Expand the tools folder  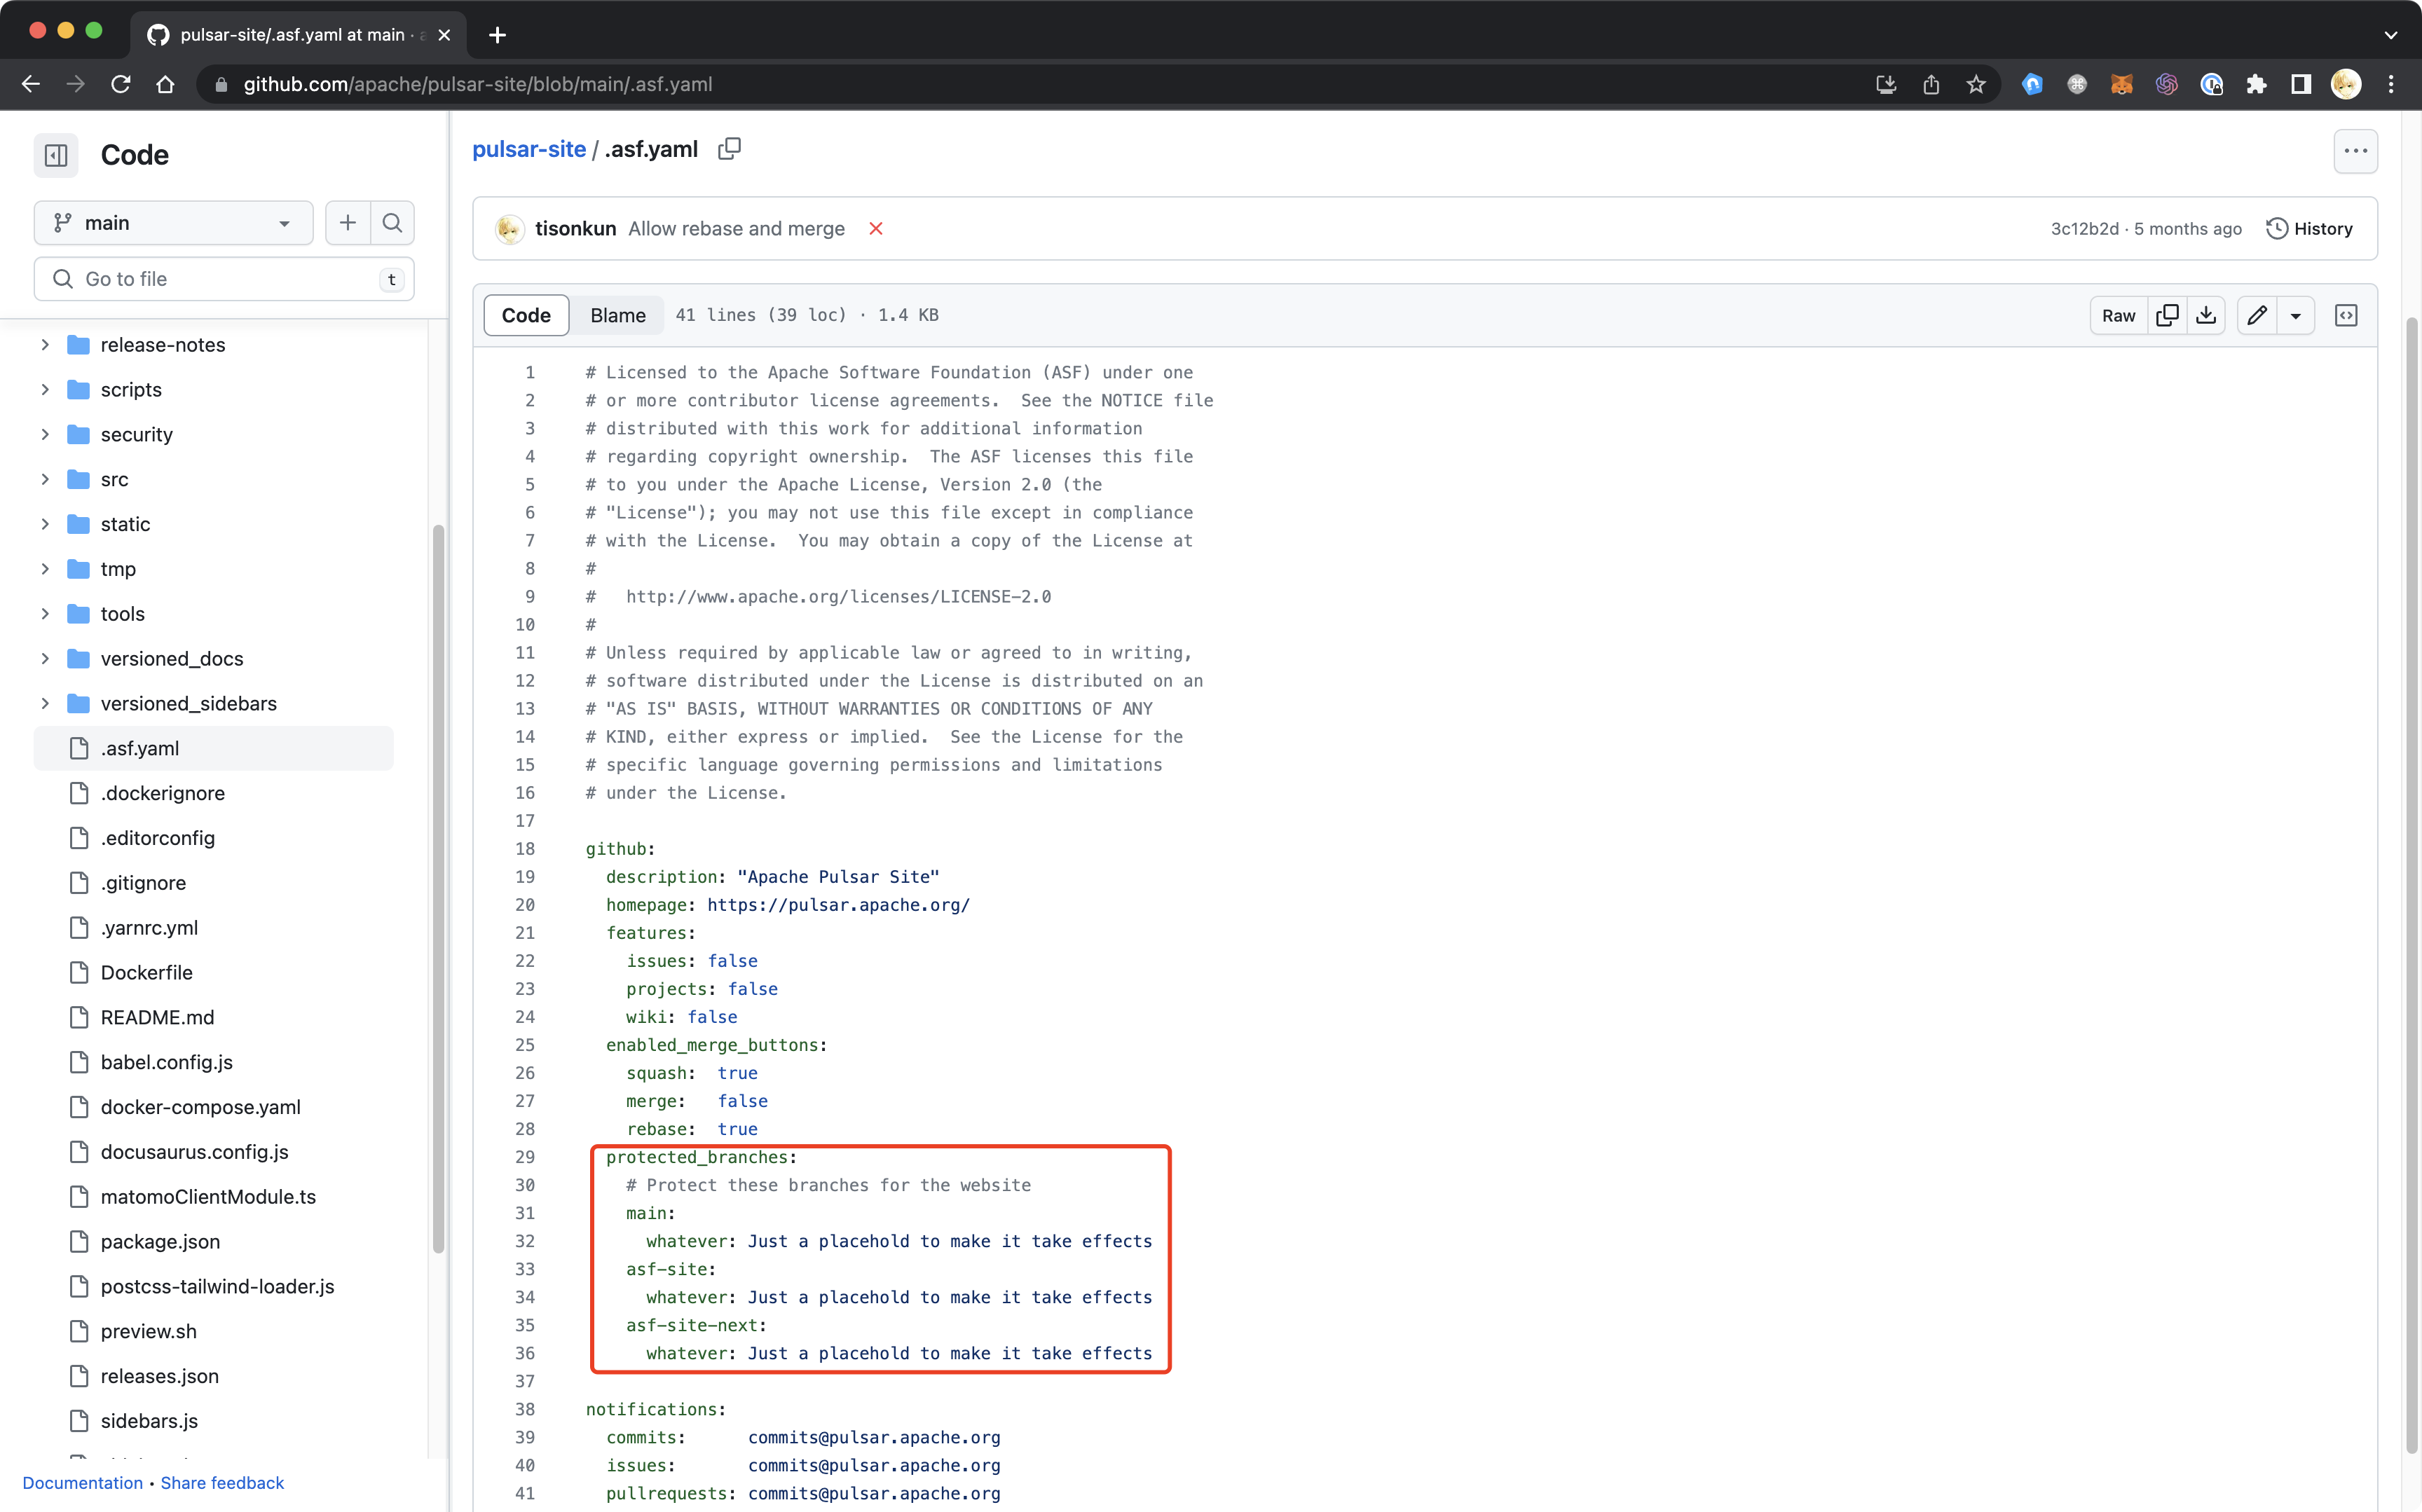pyautogui.click(x=45, y=614)
